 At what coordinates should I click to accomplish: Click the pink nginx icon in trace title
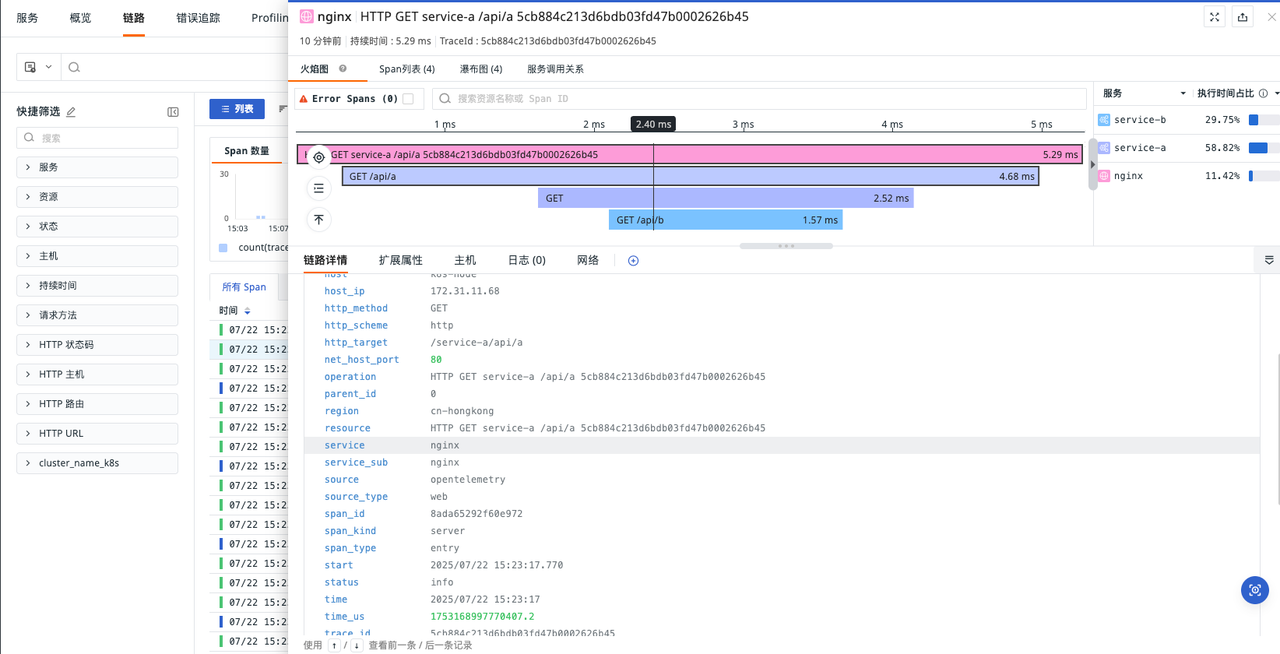pyautogui.click(x=307, y=17)
